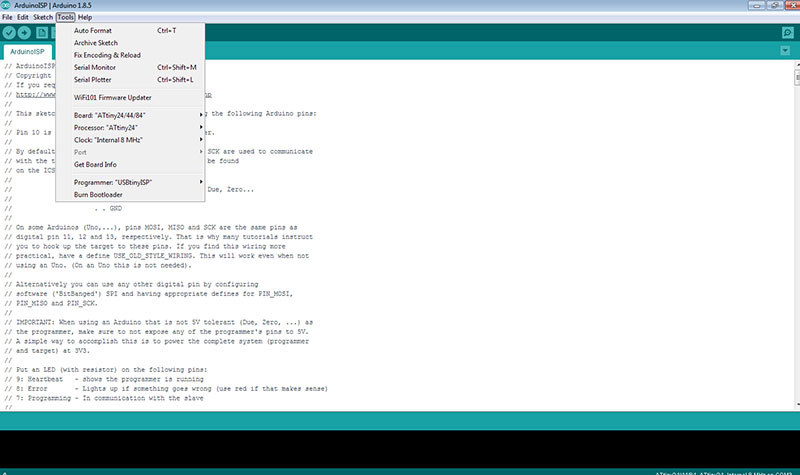
Task: Open Serial Plotter from Tools menu
Action: click(130, 80)
